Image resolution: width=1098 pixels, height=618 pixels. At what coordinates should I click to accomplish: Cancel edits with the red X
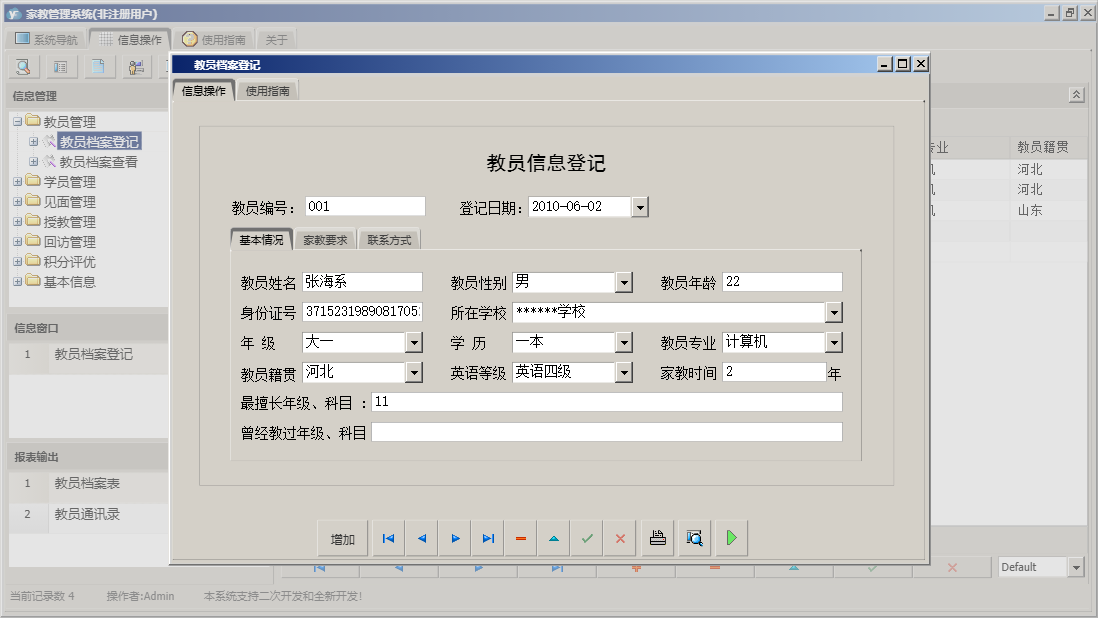619,538
